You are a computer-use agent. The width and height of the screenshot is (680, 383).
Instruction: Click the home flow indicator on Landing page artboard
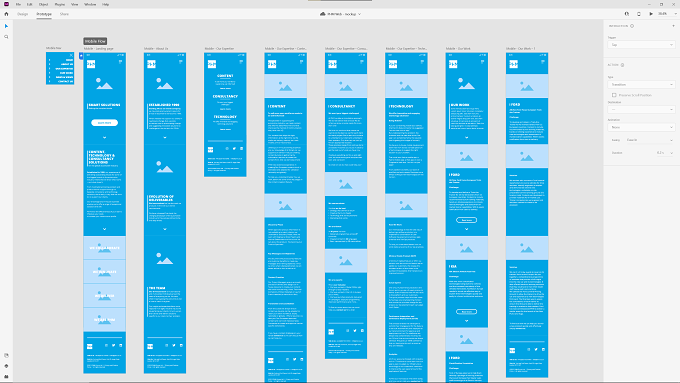click(81, 56)
